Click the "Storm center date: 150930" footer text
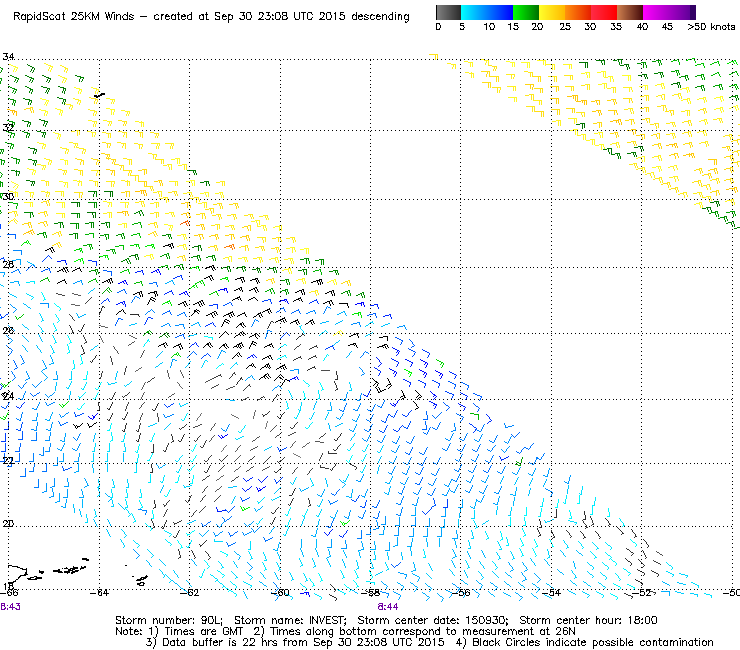This screenshot has height=650, width=740. tap(433, 620)
